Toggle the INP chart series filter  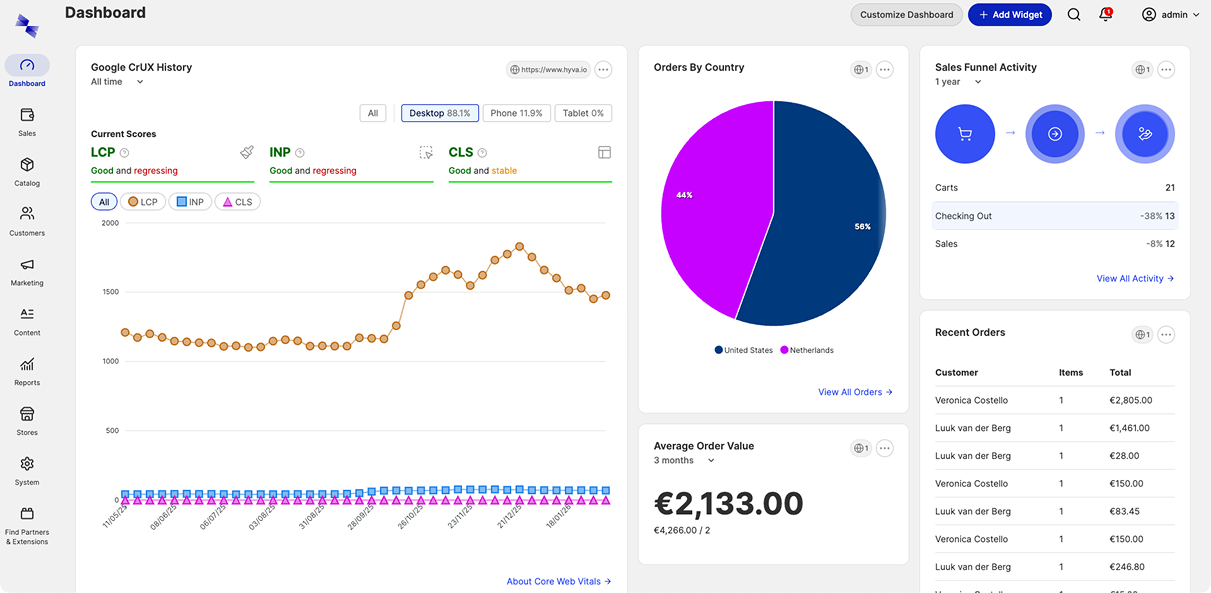tap(189, 202)
